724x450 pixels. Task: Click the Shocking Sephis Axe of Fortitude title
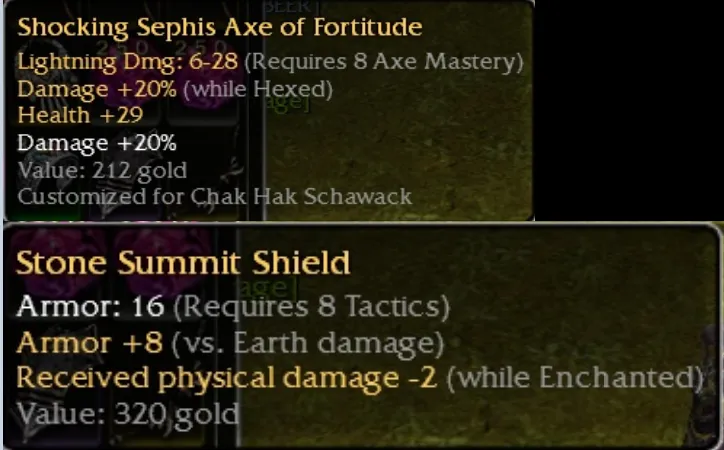[220, 27]
